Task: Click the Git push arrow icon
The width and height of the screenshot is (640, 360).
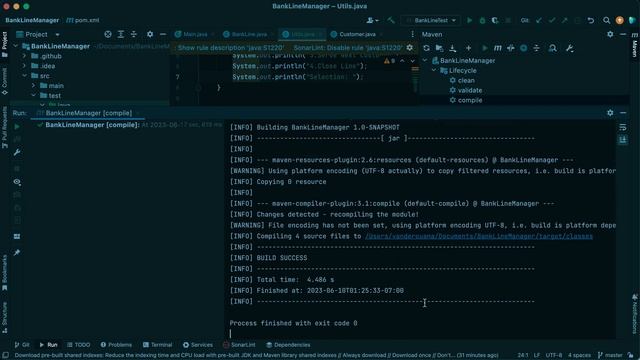Action: click(x=564, y=20)
